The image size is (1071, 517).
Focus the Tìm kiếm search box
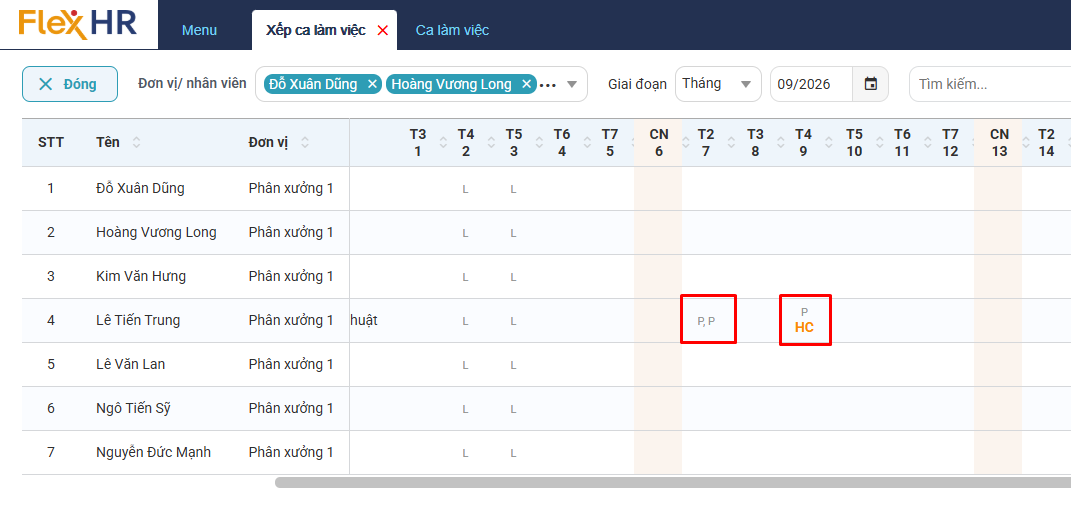990,84
